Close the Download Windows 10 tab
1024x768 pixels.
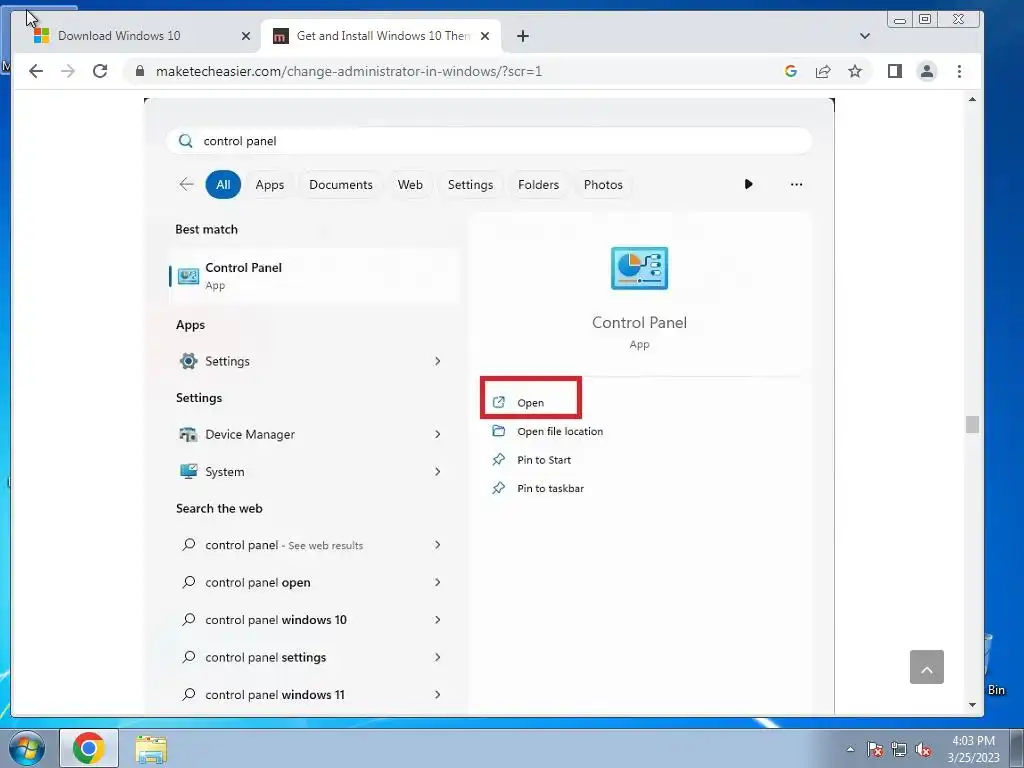pyautogui.click(x=246, y=36)
